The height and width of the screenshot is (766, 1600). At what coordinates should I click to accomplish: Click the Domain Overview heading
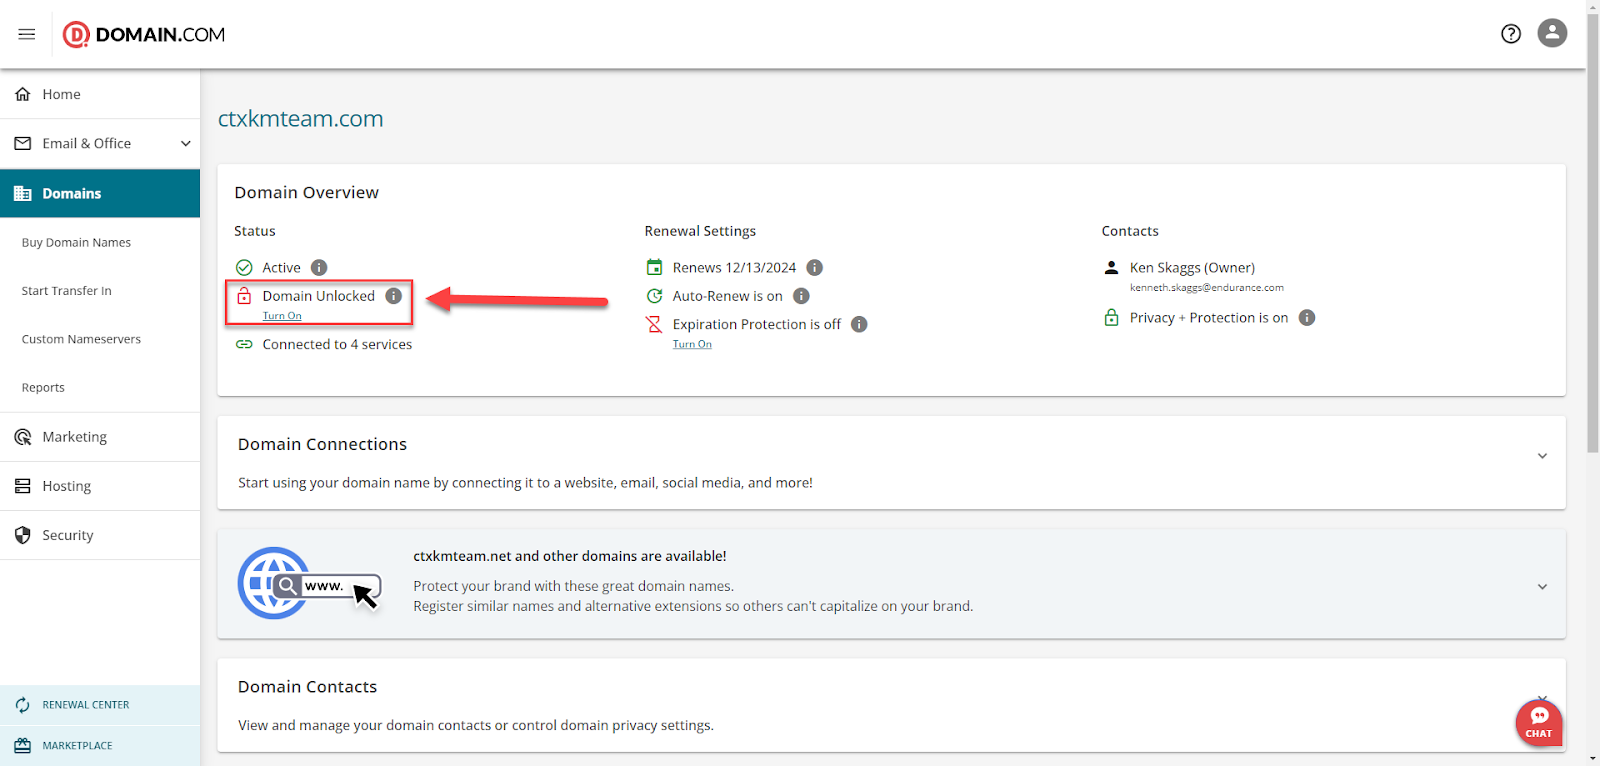point(307,193)
